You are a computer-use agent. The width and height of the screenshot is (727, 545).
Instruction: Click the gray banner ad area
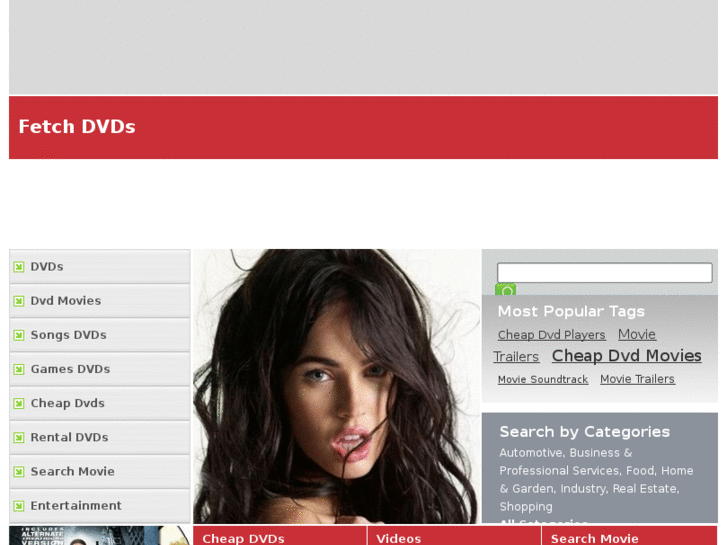364,47
